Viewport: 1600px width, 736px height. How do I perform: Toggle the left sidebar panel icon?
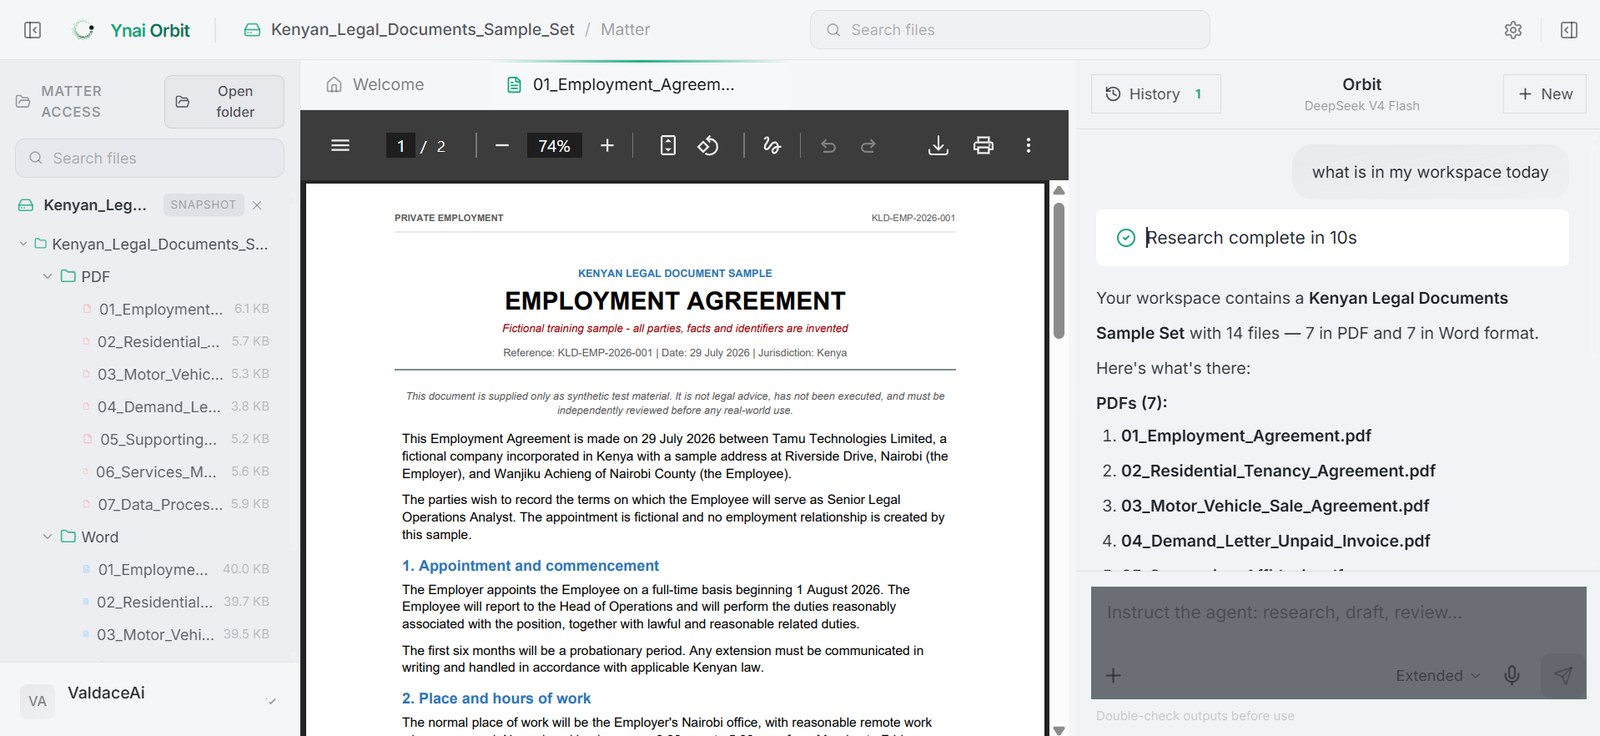coord(32,30)
